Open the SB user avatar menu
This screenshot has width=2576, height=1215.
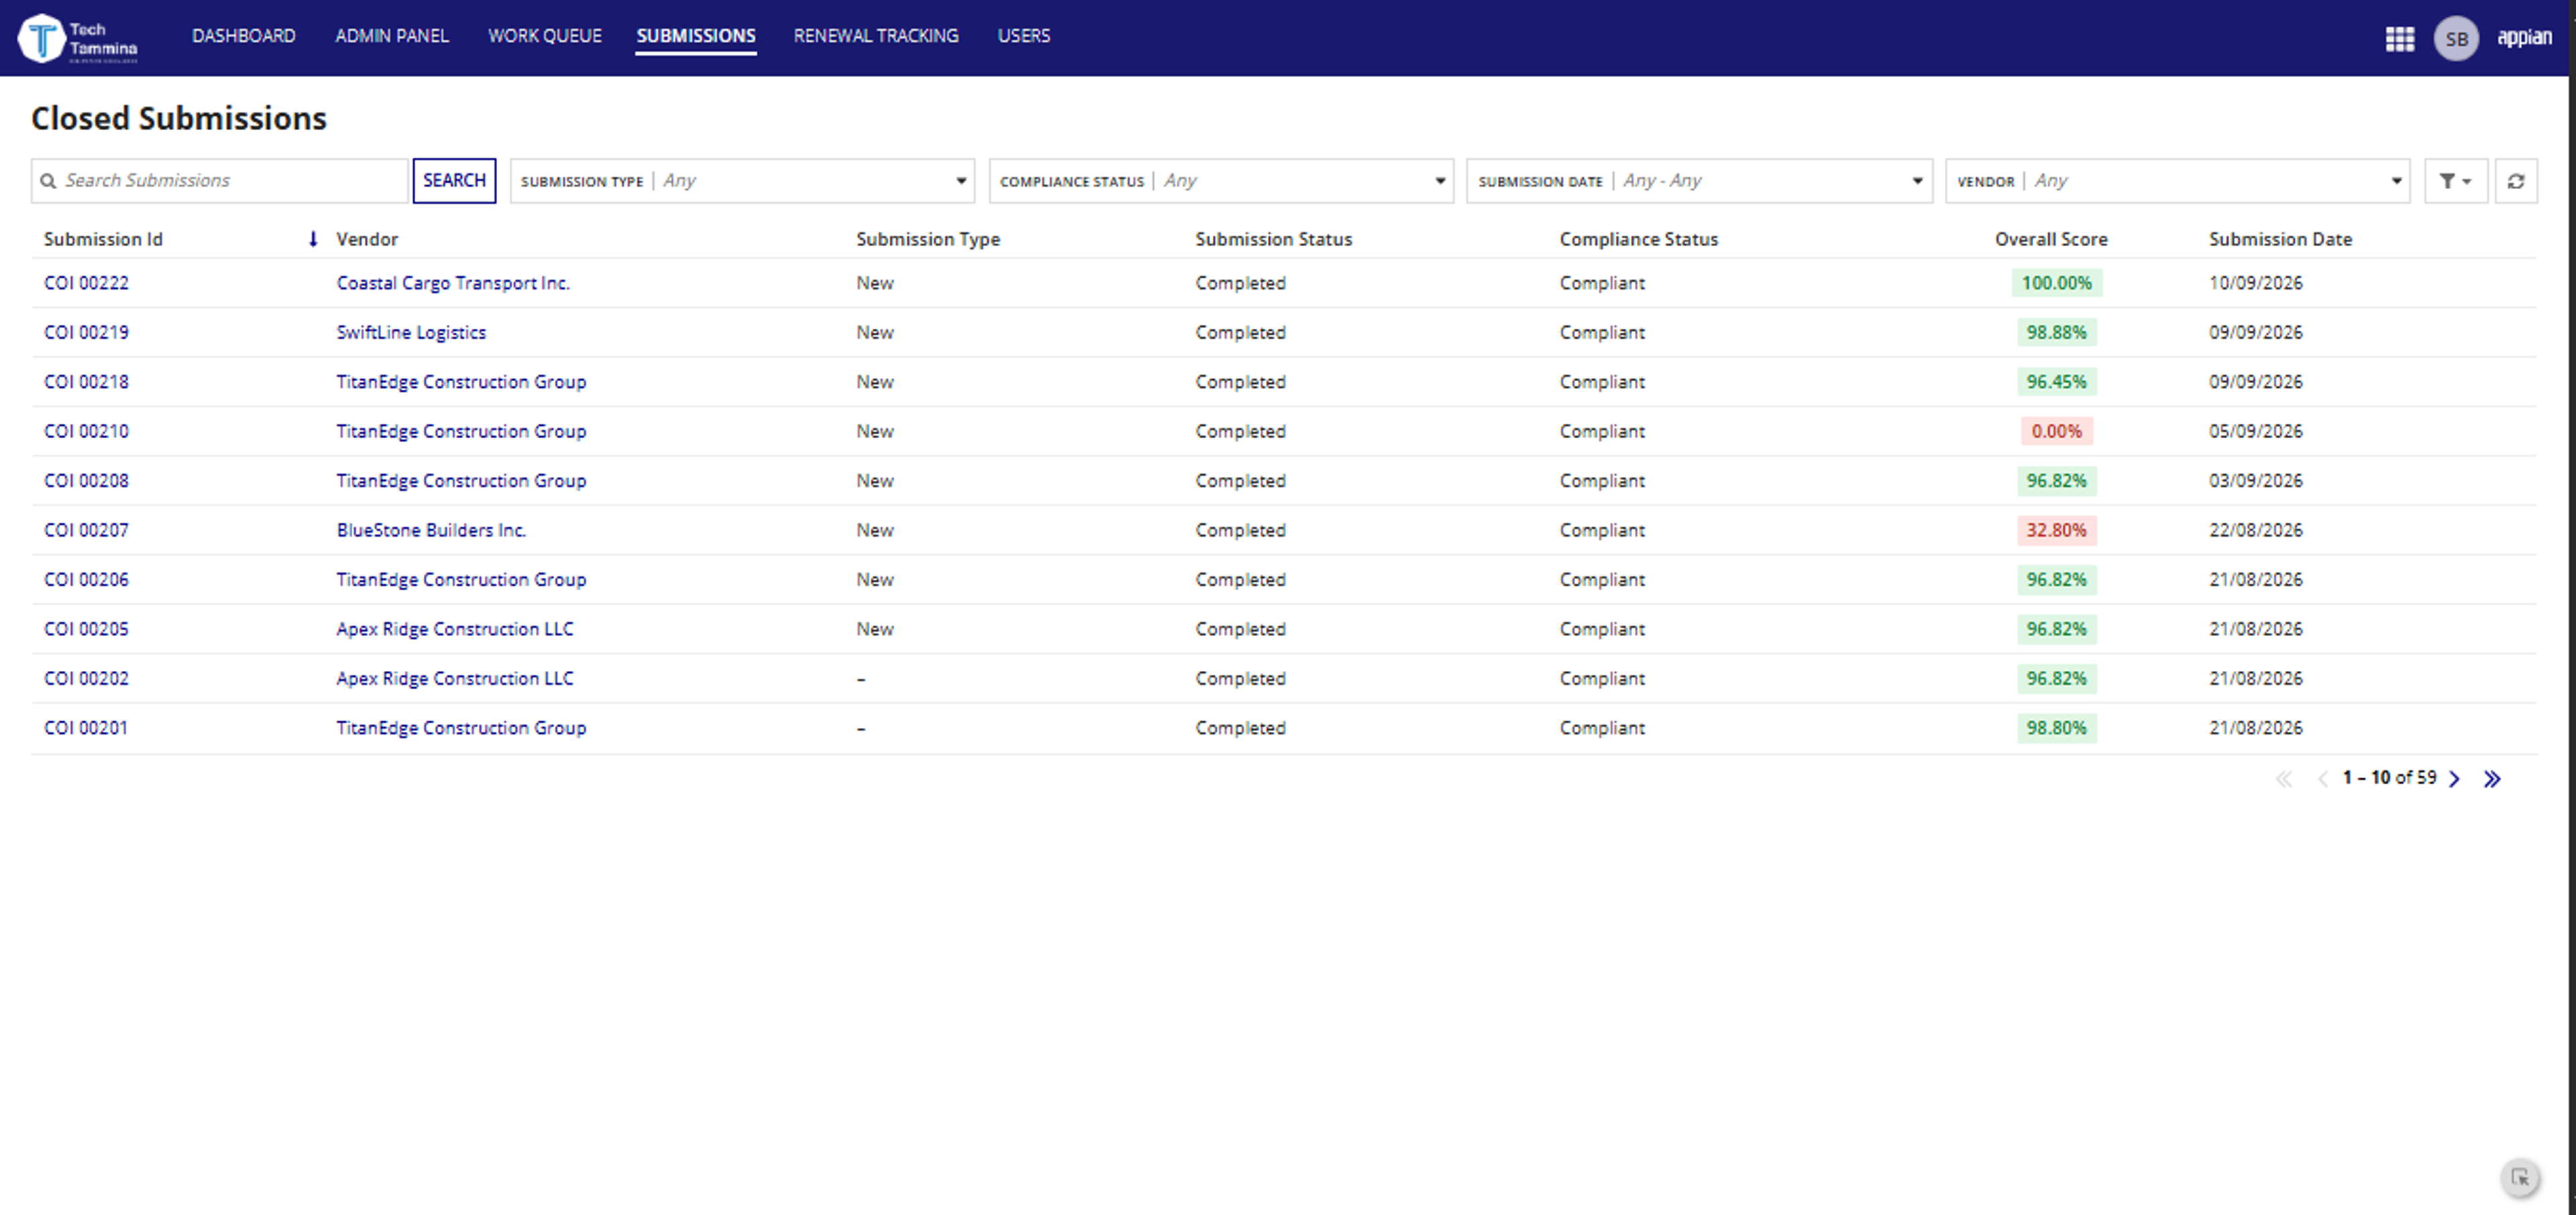pos(2456,38)
